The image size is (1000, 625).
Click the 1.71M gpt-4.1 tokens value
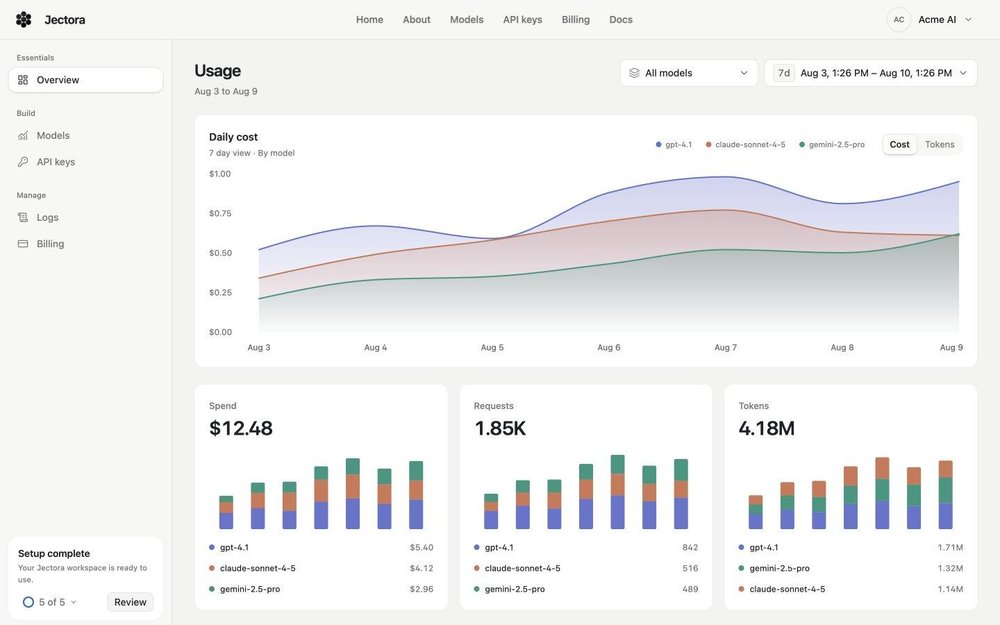tap(950, 547)
